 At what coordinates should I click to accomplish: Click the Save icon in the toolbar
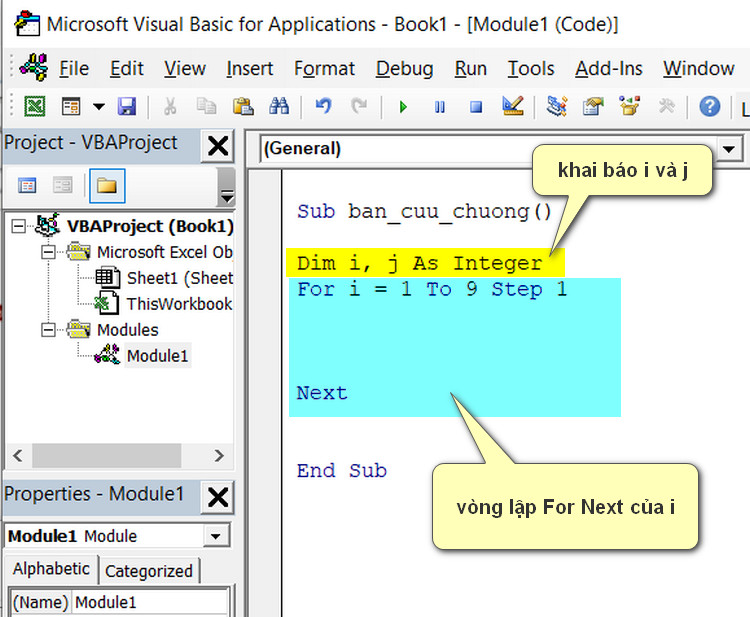(x=127, y=106)
